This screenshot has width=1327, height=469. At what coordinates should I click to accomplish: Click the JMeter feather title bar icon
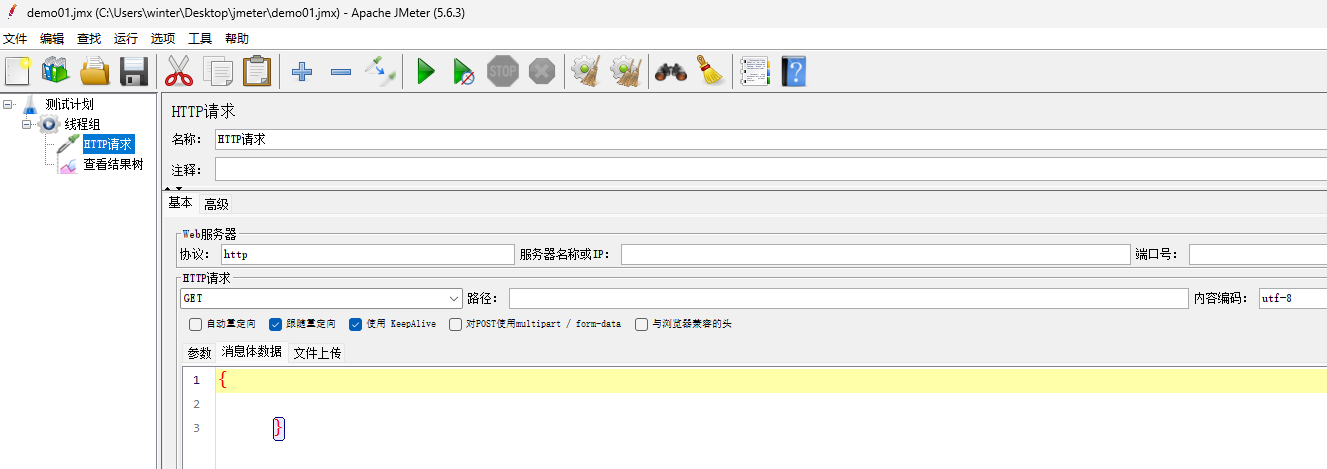pos(11,12)
